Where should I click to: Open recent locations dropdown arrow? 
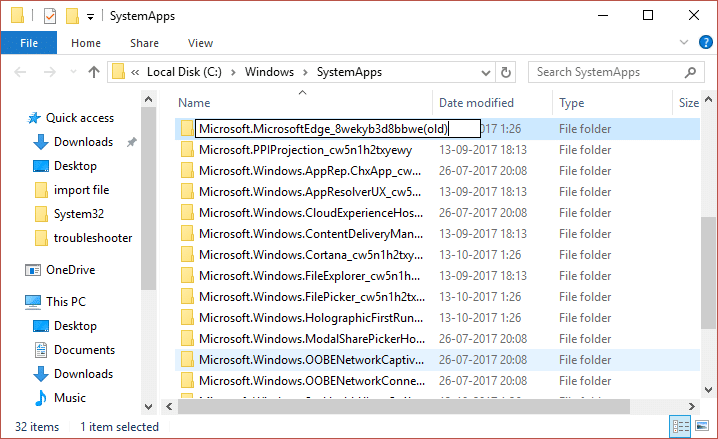[73, 72]
